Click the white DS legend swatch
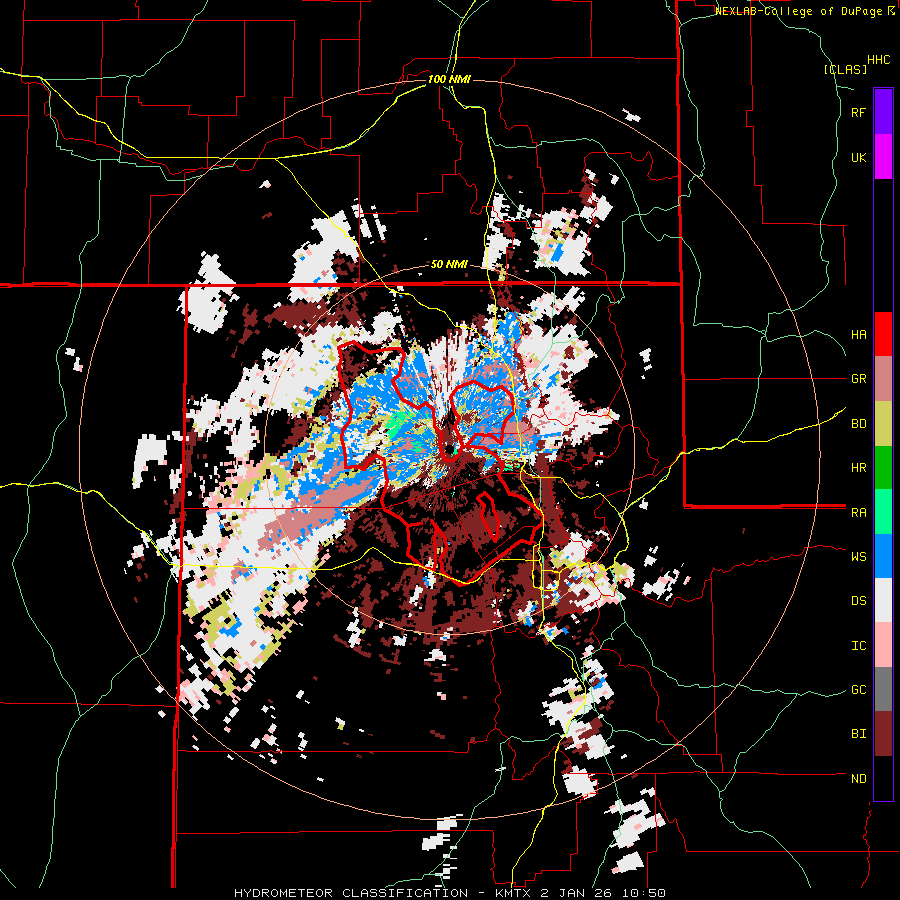This screenshot has width=900, height=900. (883, 601)
